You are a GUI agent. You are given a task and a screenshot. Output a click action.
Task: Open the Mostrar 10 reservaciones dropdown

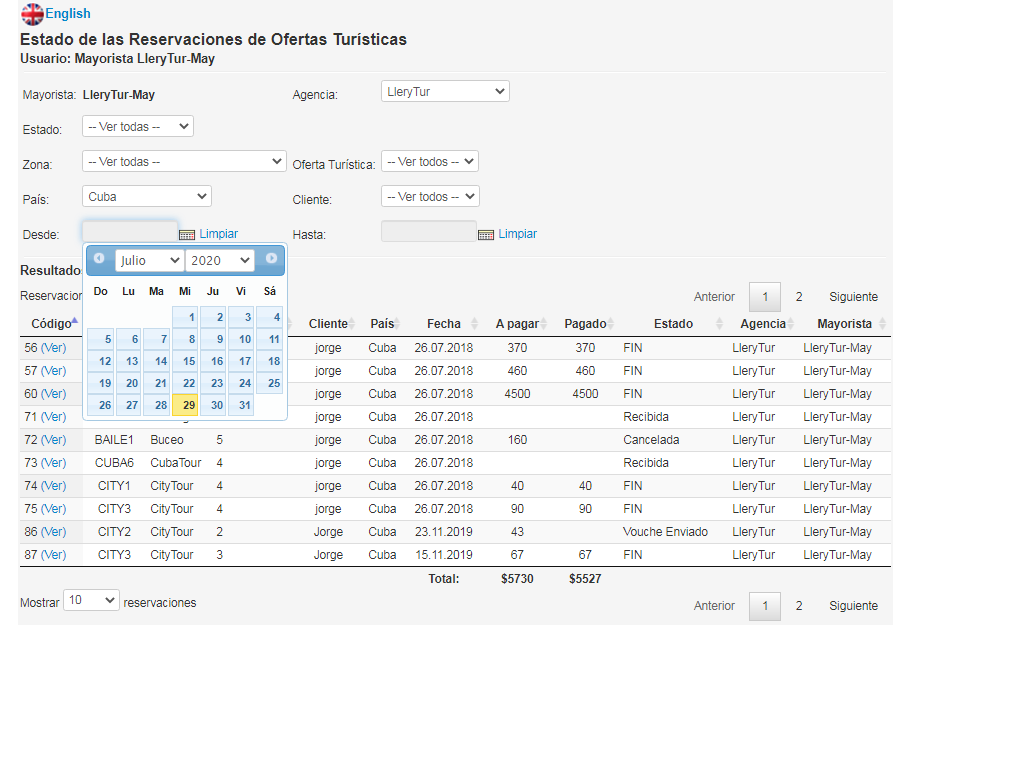coord(91,600)
